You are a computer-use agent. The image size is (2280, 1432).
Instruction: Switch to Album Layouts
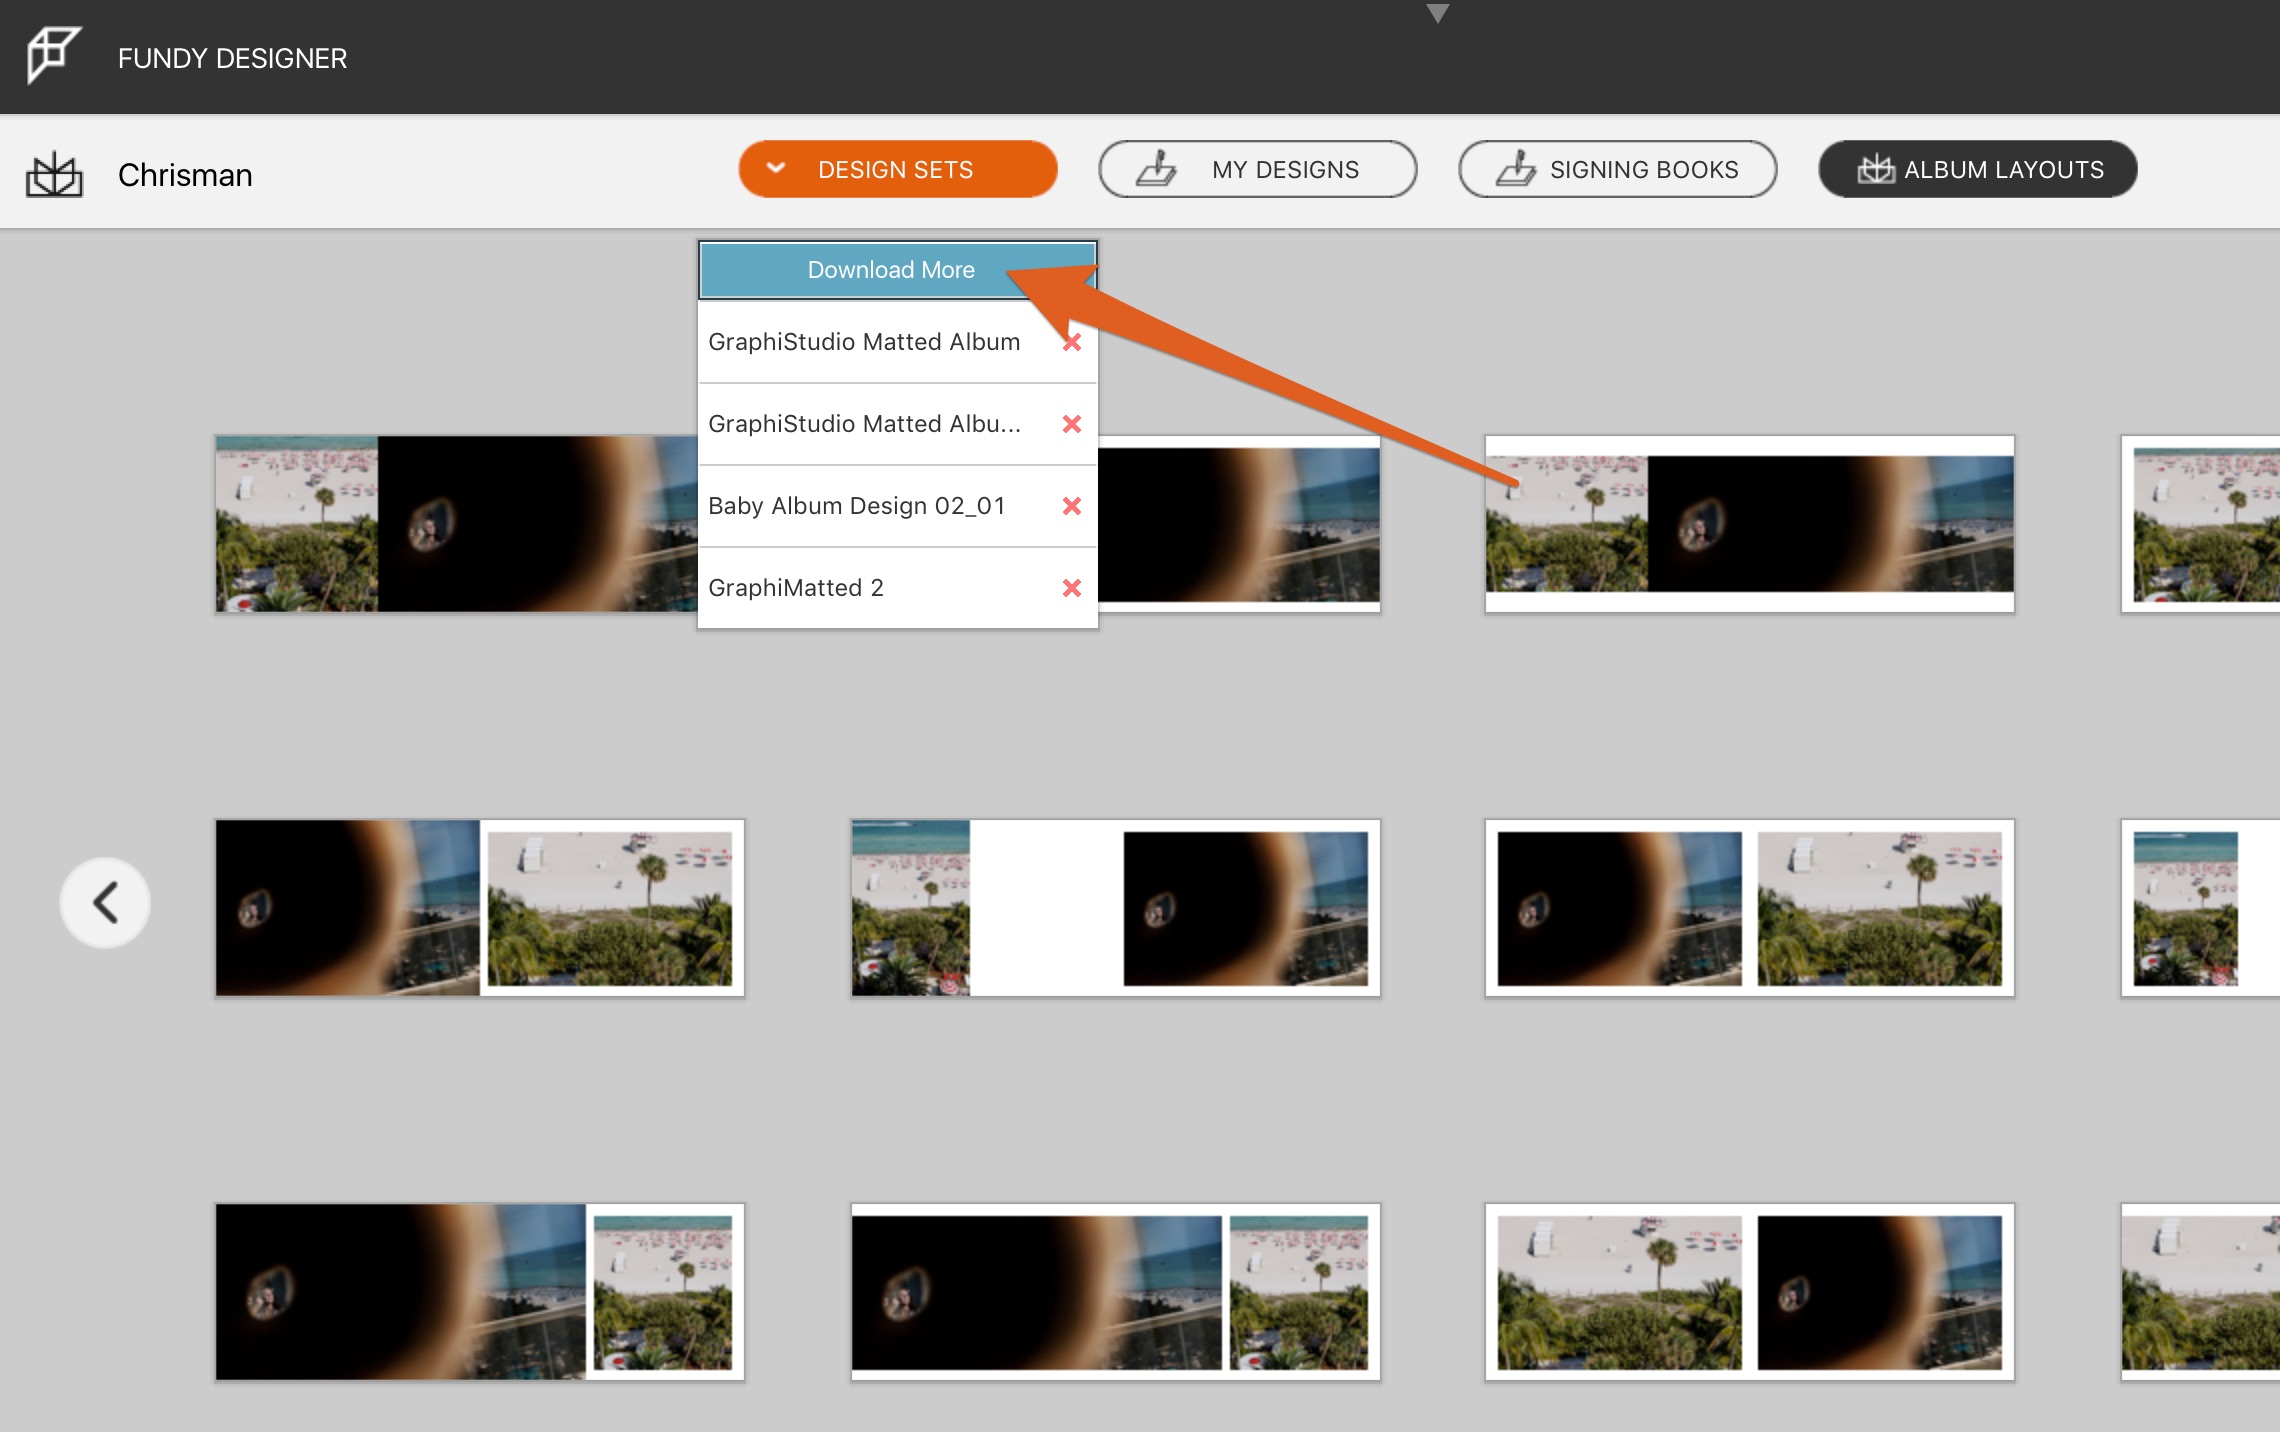click(1977, 169)
